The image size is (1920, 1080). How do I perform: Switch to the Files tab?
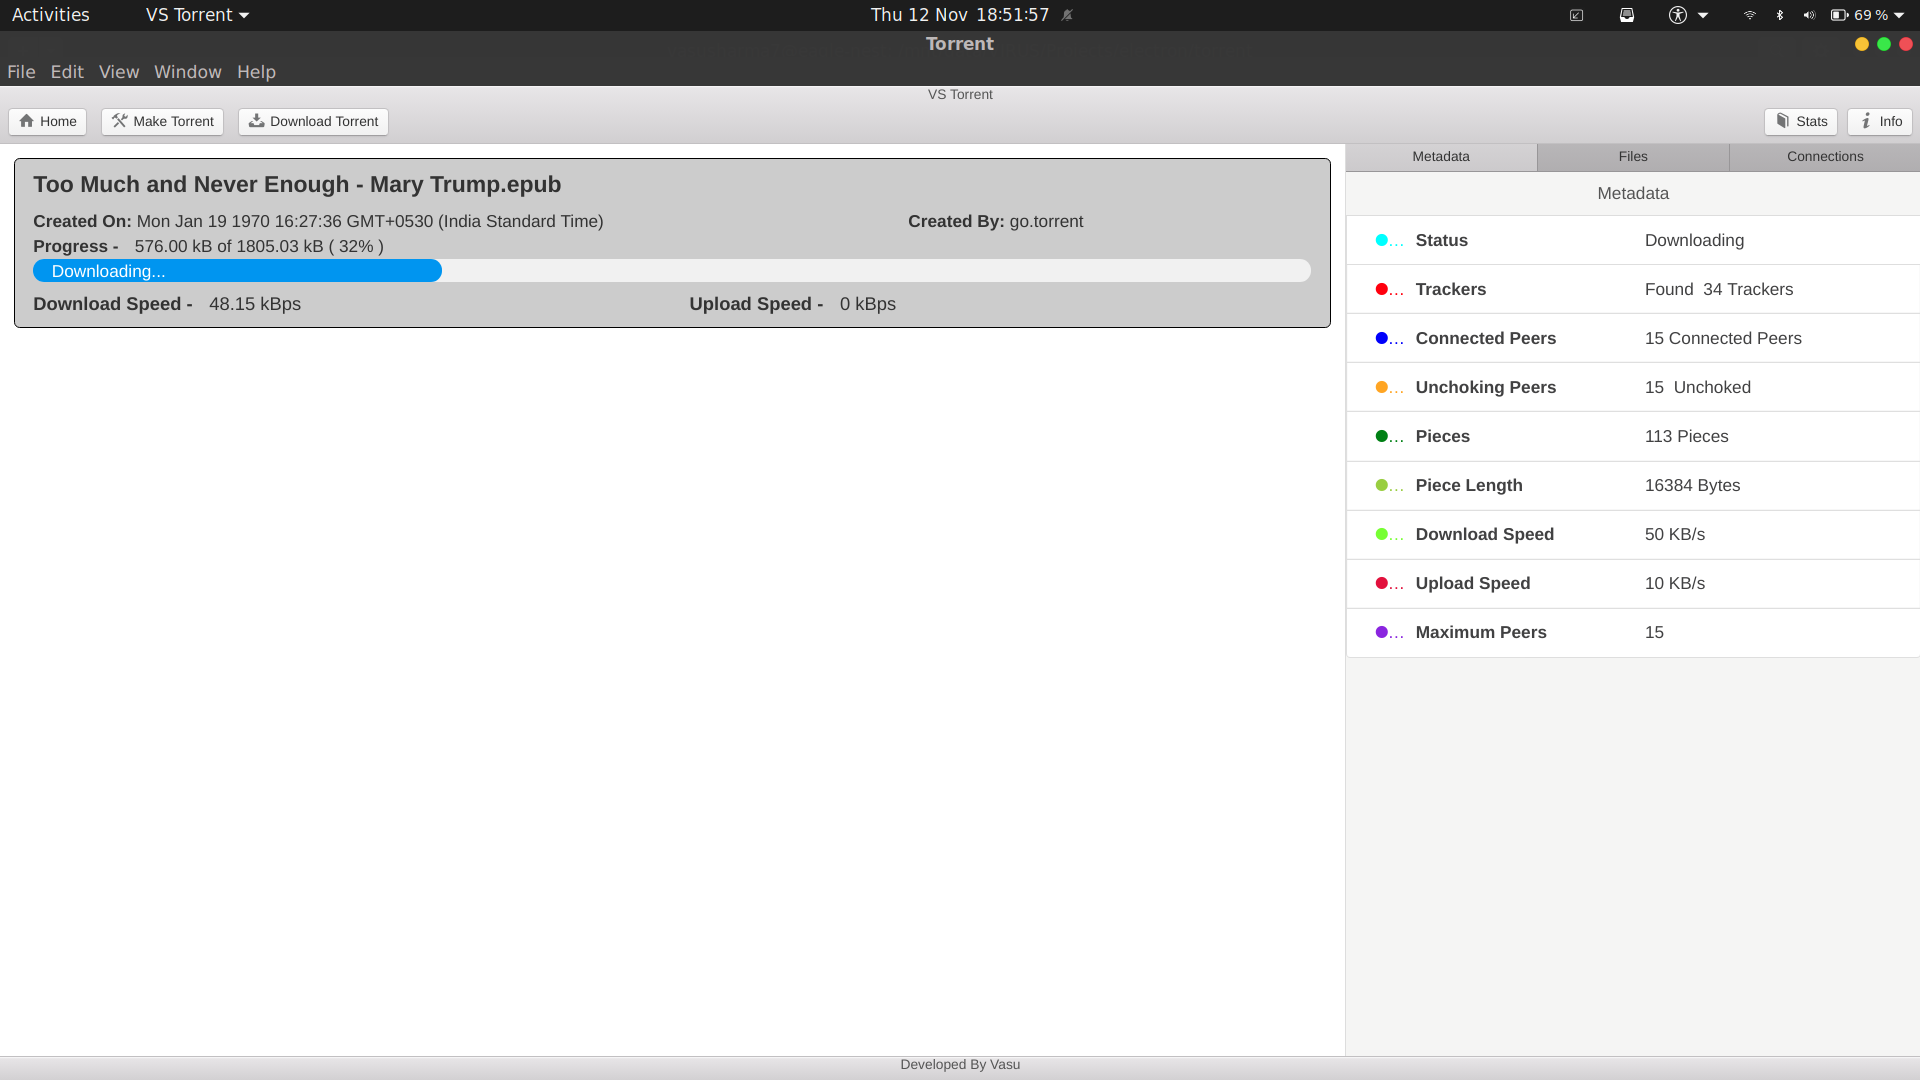tap(1632, 156)
